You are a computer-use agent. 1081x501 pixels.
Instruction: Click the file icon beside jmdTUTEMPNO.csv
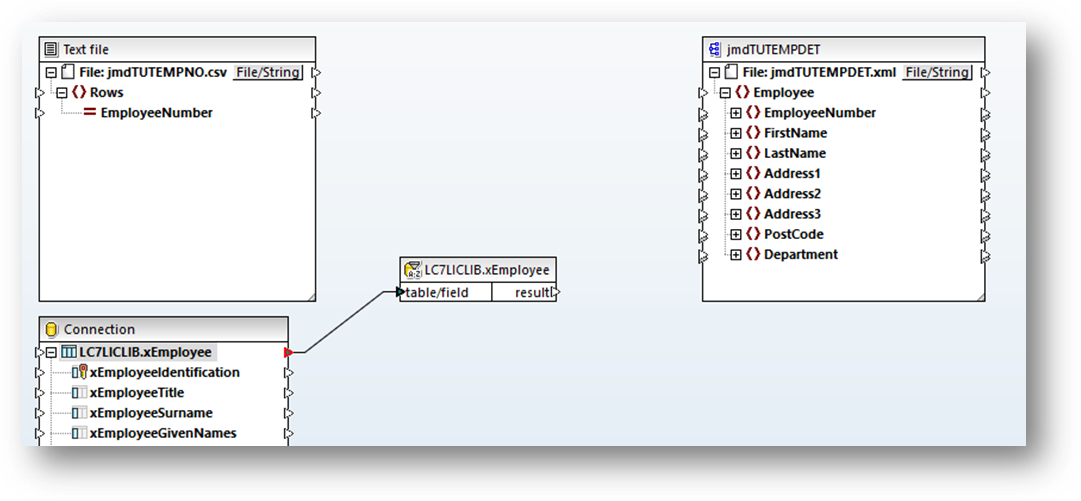click(x=68, y=72)
